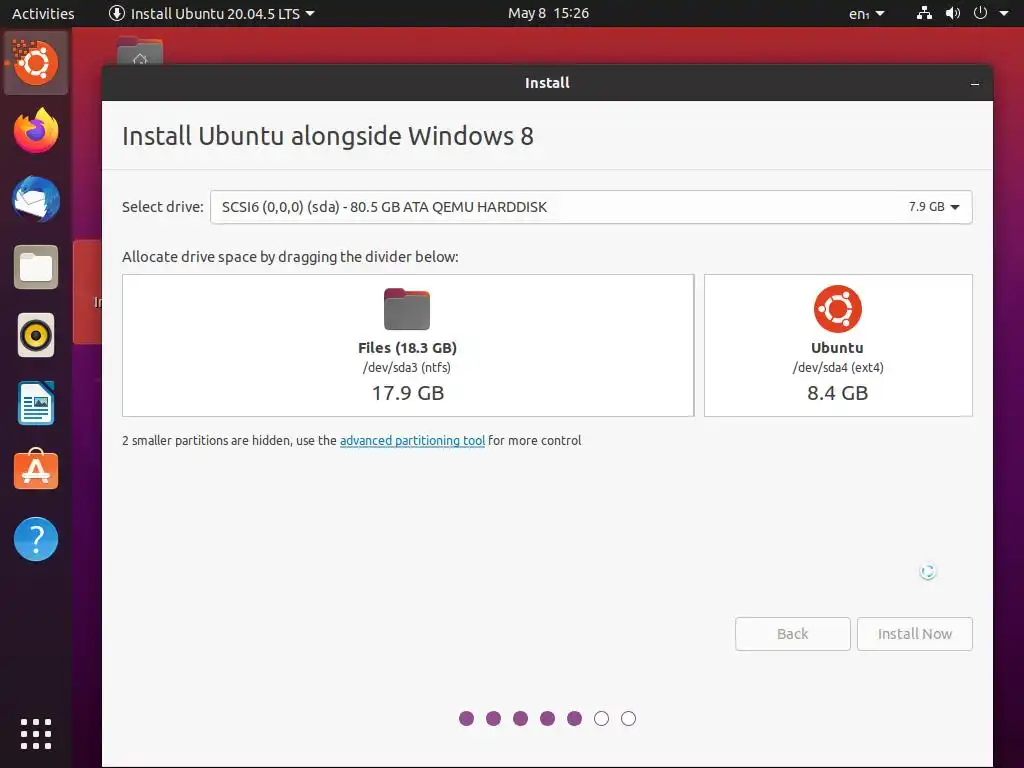
Task: Show Applications grid button
Action: pos(36,734)
